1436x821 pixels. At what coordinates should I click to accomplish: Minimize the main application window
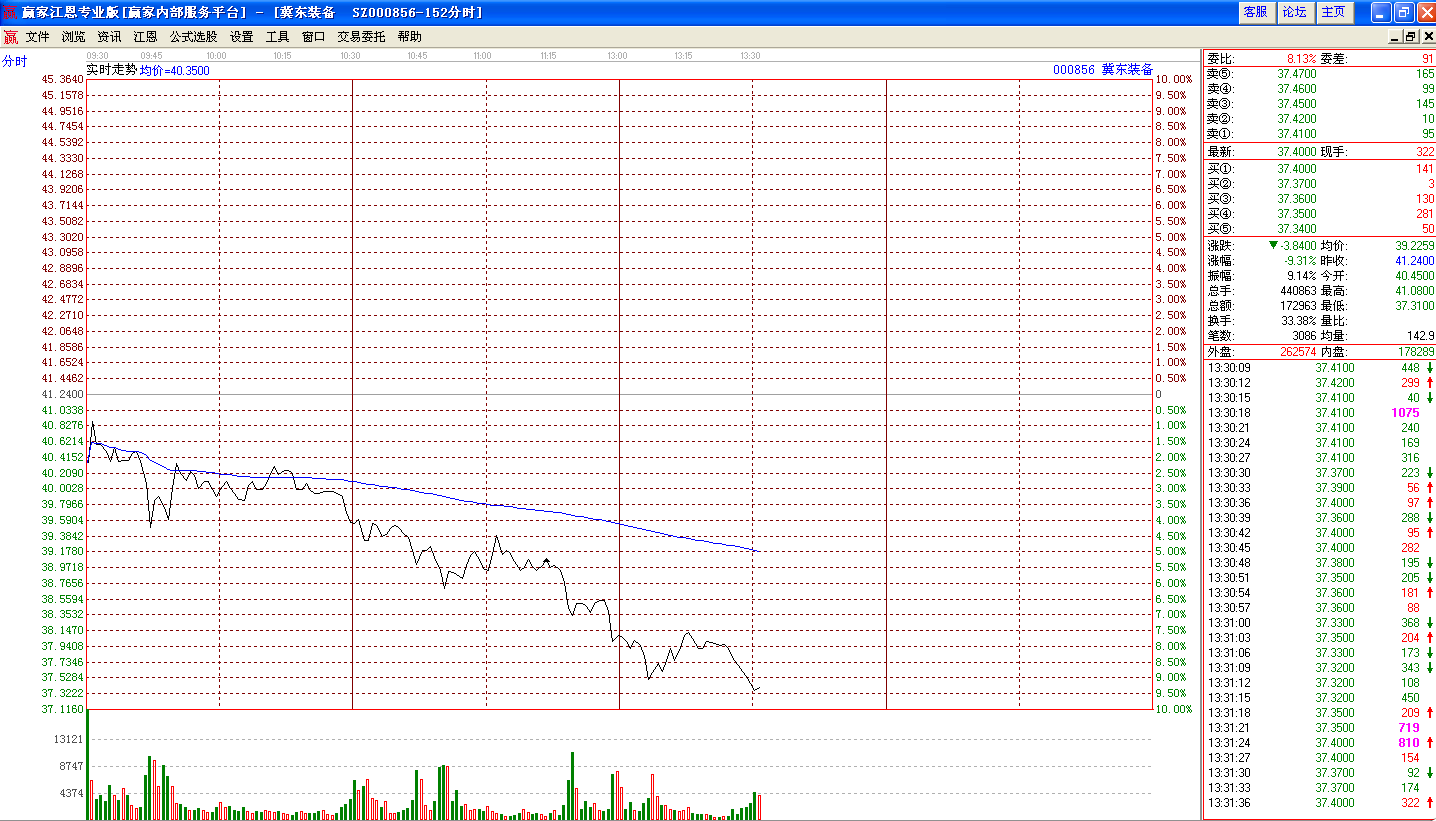point(1380,12)
